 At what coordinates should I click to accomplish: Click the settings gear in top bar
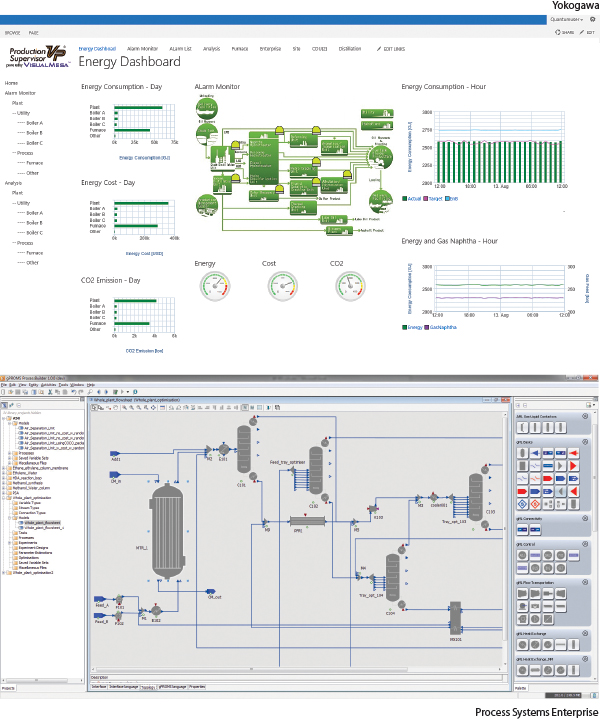pyautogui.click(x=593, y=19)
